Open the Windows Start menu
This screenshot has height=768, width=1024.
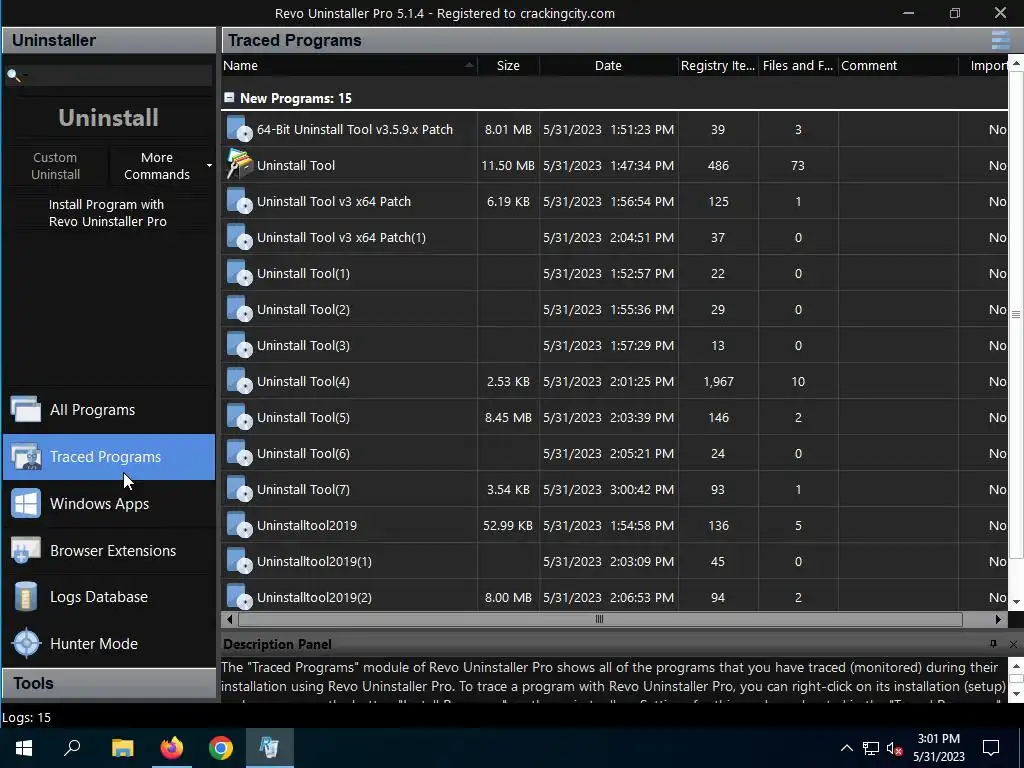[24, 747]
